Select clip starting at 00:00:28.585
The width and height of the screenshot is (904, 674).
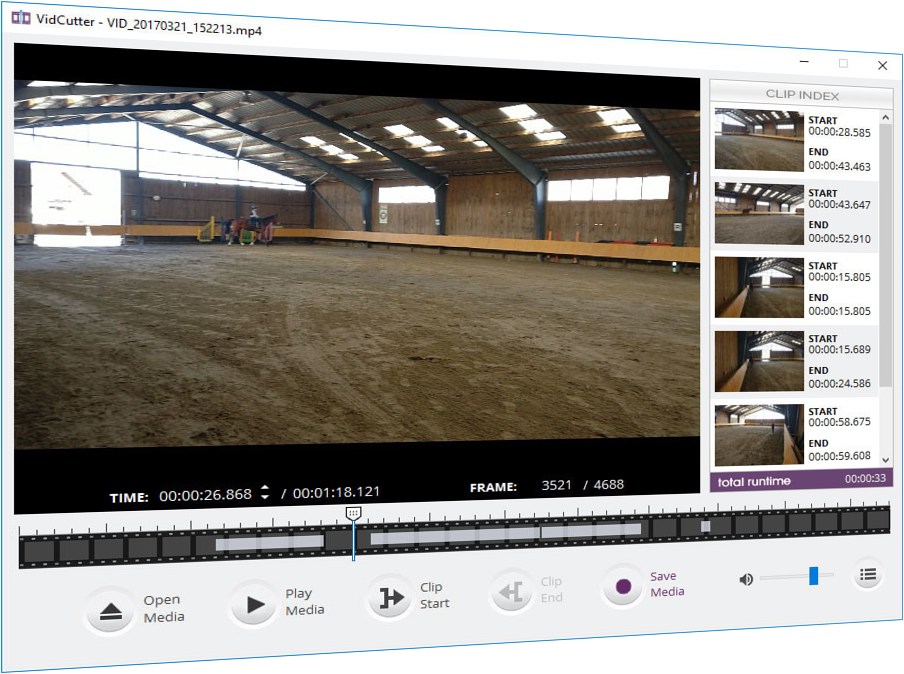[794, 140]
